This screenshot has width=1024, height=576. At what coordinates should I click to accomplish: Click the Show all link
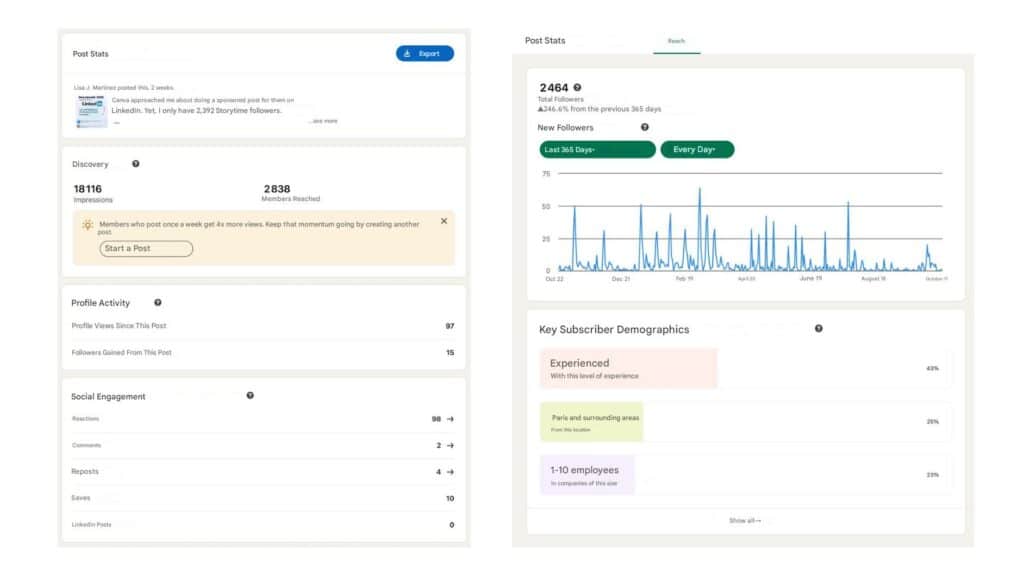click(745, 521)
